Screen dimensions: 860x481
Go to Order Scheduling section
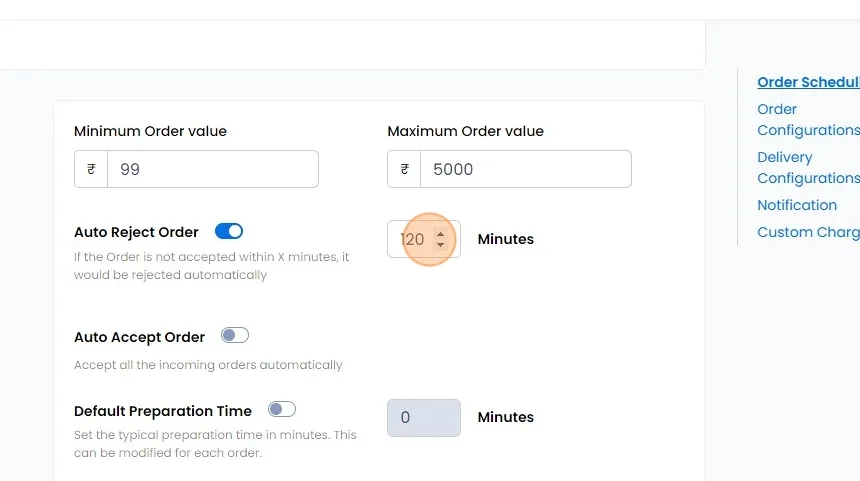(808, 83)
